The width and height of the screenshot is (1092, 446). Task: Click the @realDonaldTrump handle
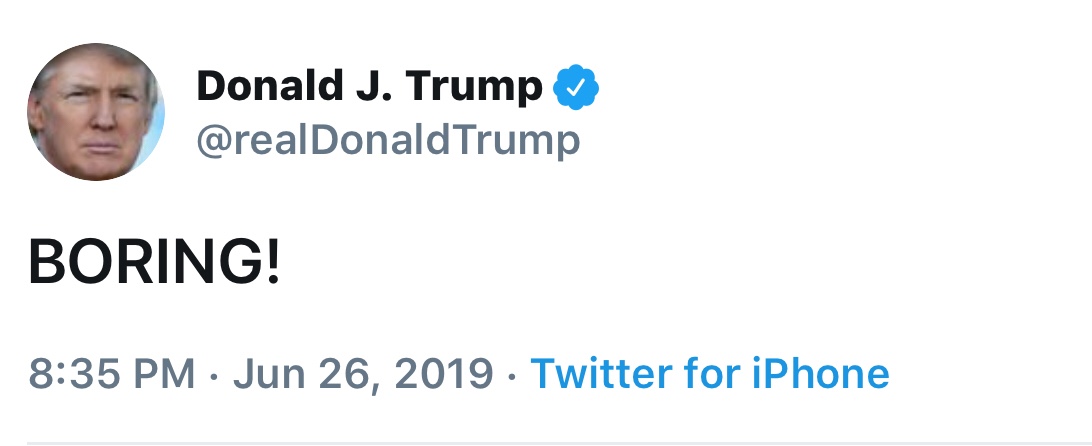387,140
